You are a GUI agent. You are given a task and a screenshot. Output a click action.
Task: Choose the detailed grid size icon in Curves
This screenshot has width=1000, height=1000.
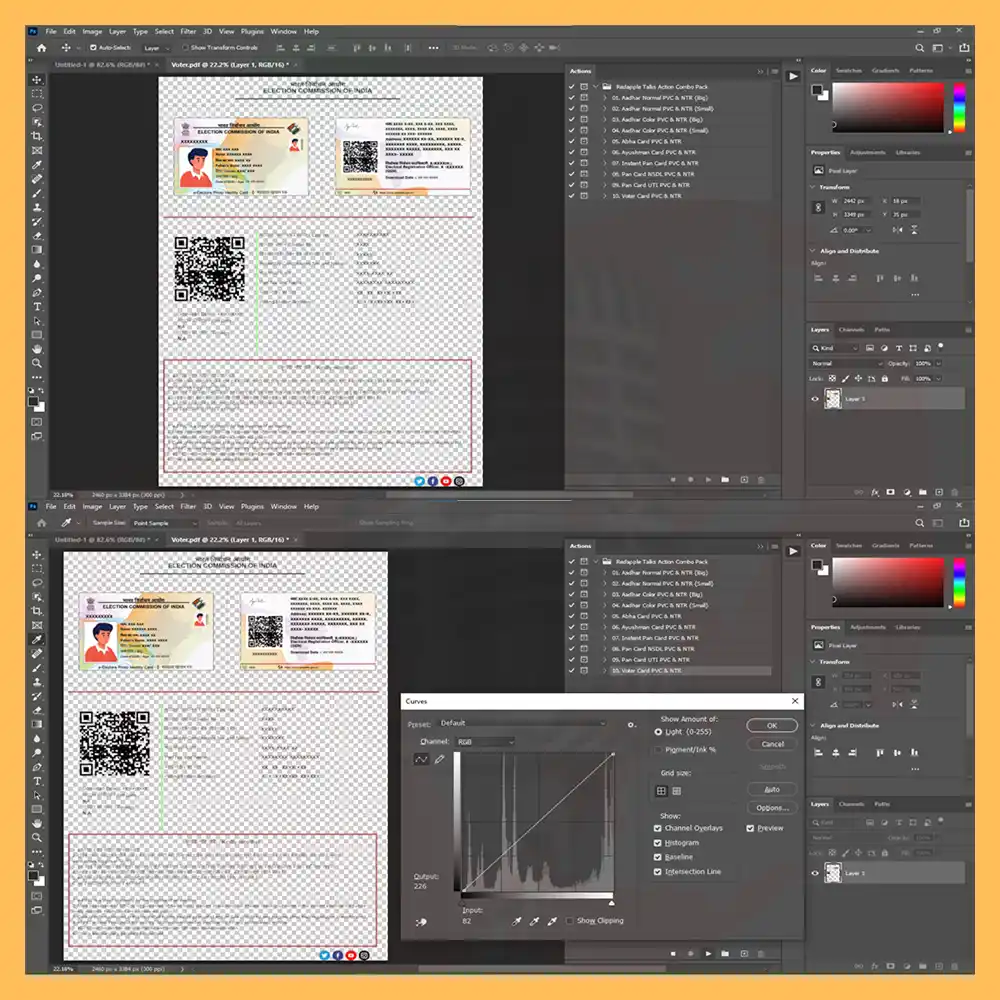[677, 791]
